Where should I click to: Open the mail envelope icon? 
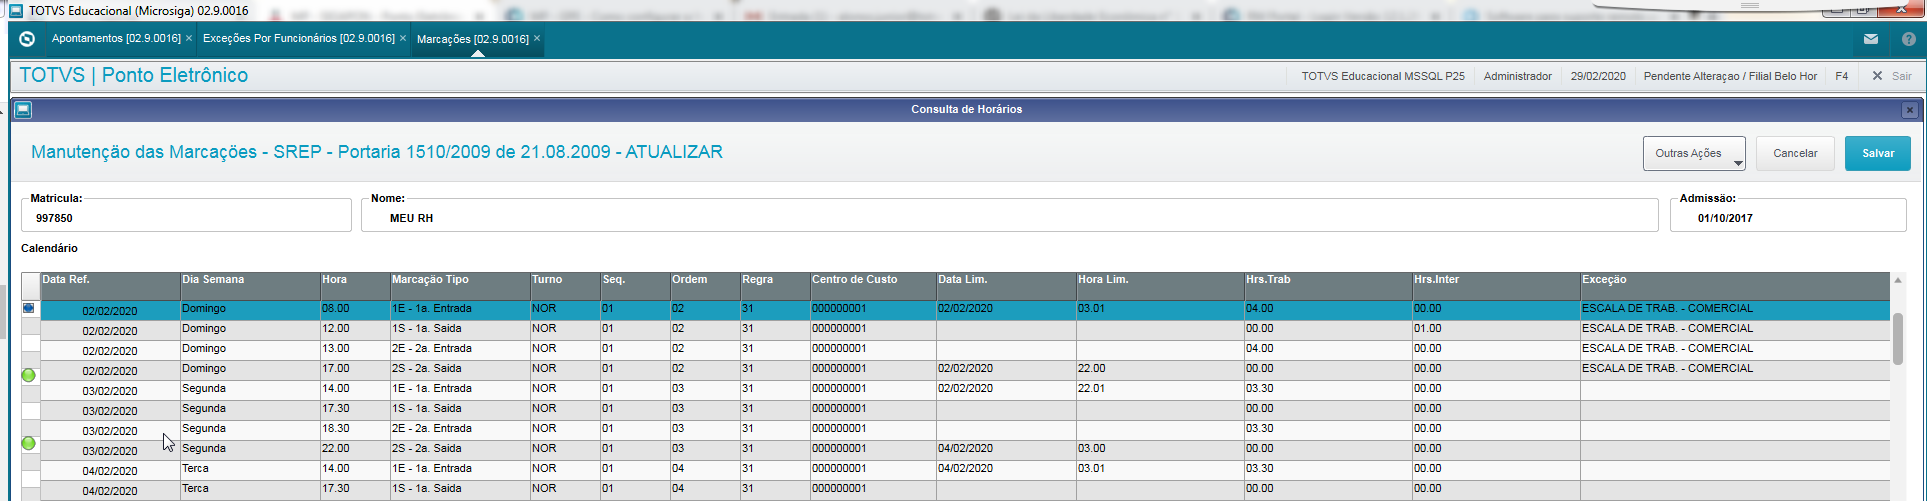coord(1870,39)
